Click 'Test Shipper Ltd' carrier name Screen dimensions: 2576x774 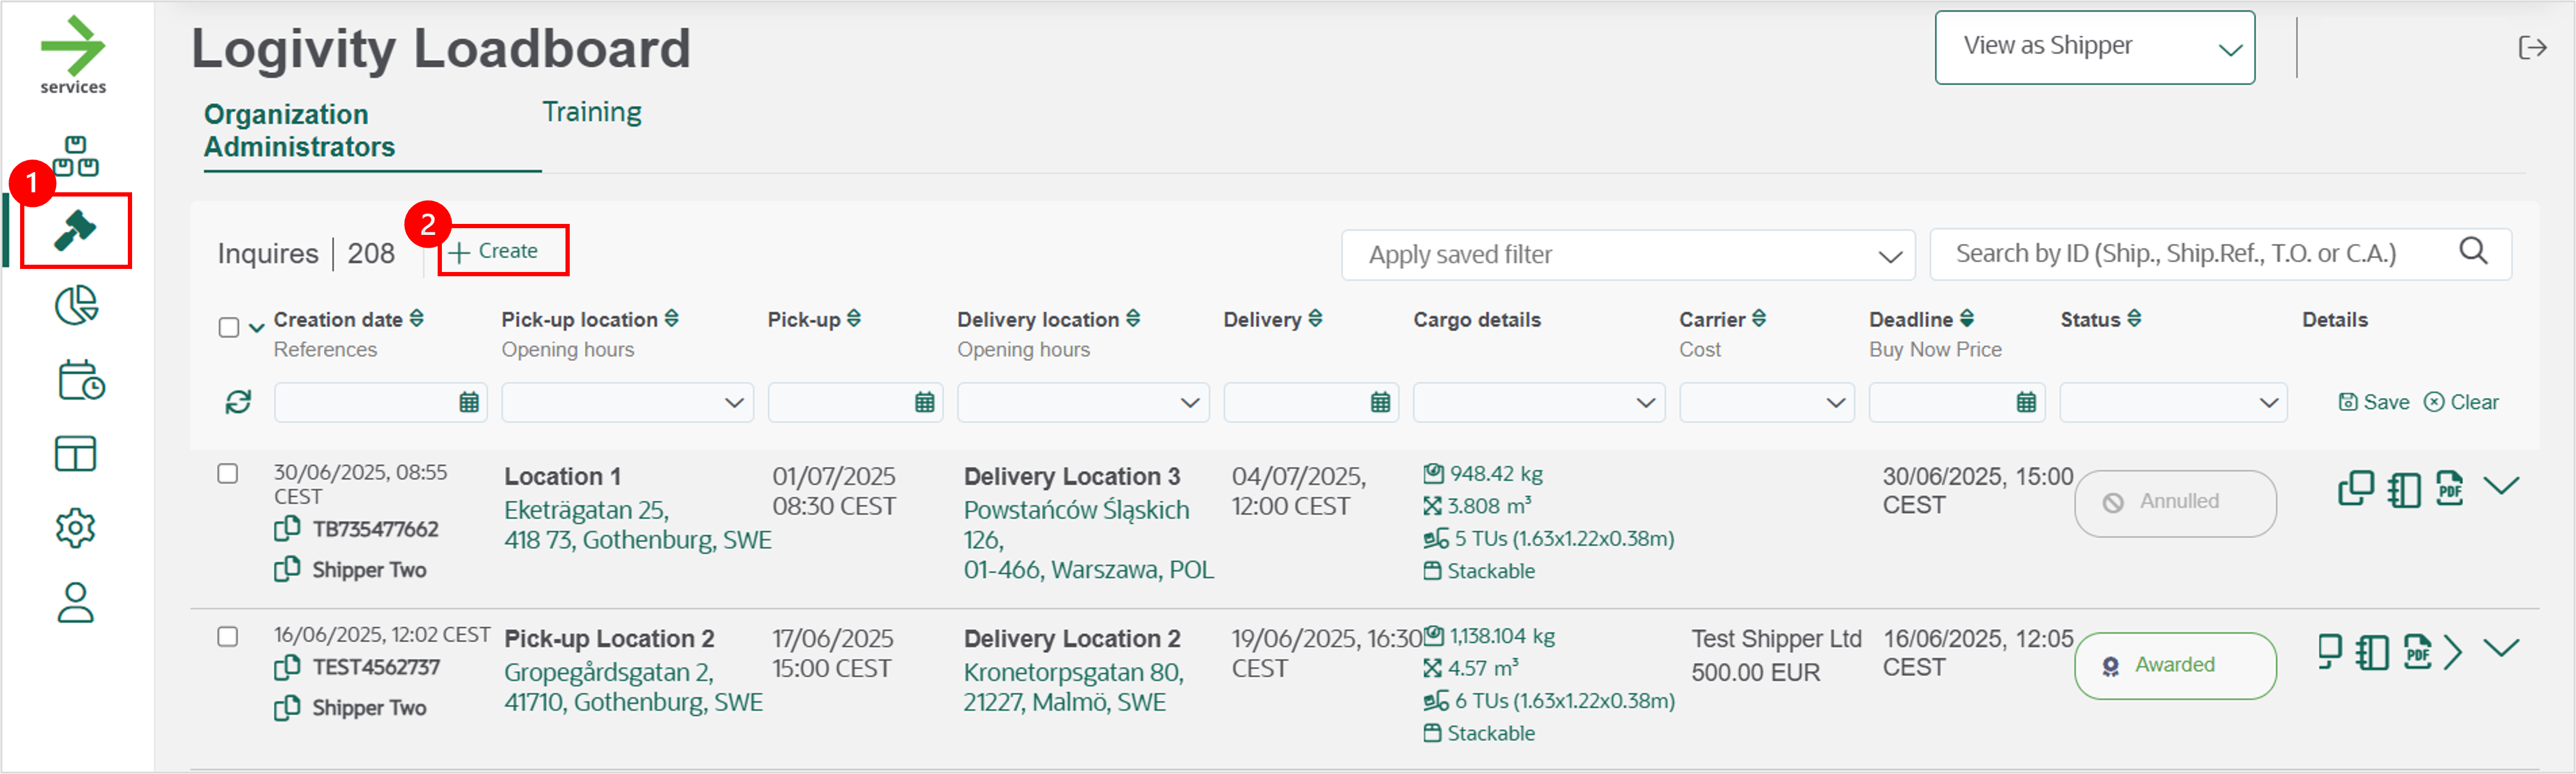[x=1776, y=638]
